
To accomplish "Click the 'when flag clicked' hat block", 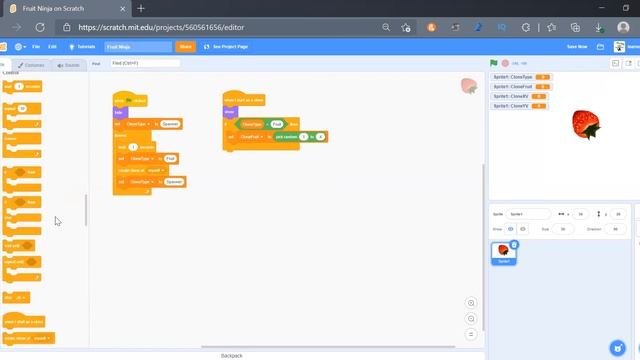I will click(130, 99).
